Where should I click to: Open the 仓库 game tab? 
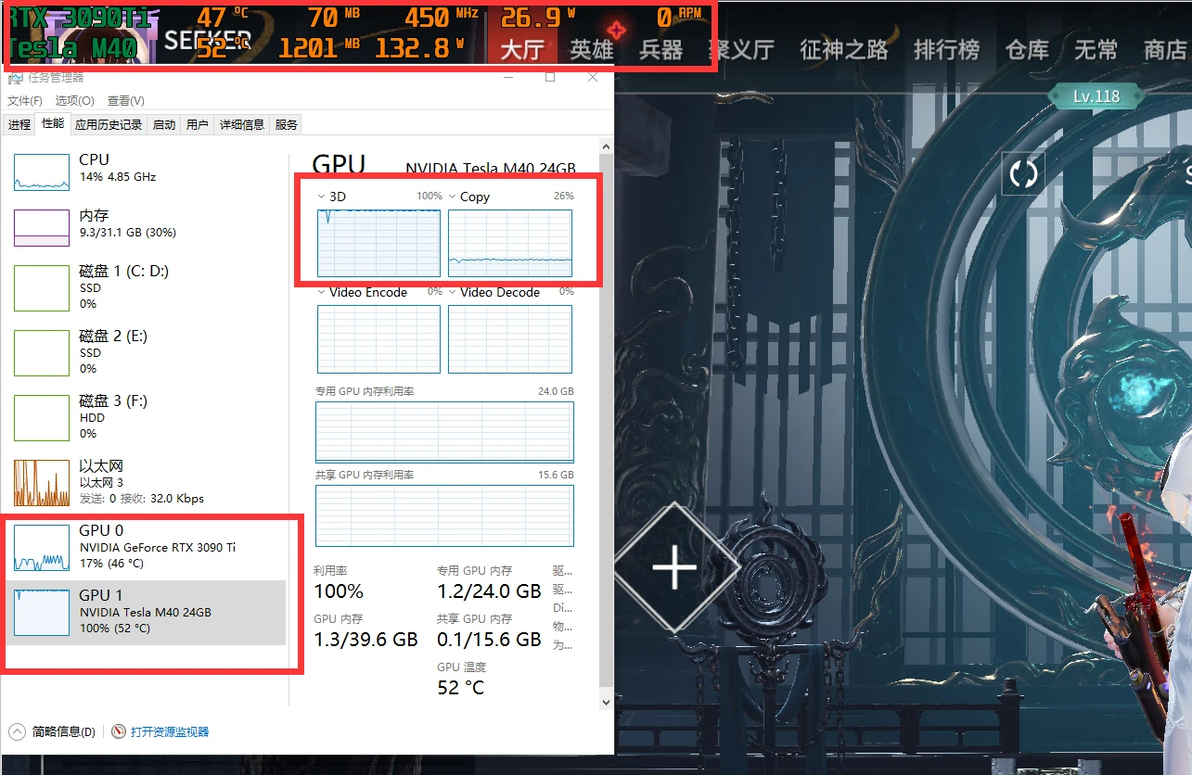click(x=1027, y=50)
